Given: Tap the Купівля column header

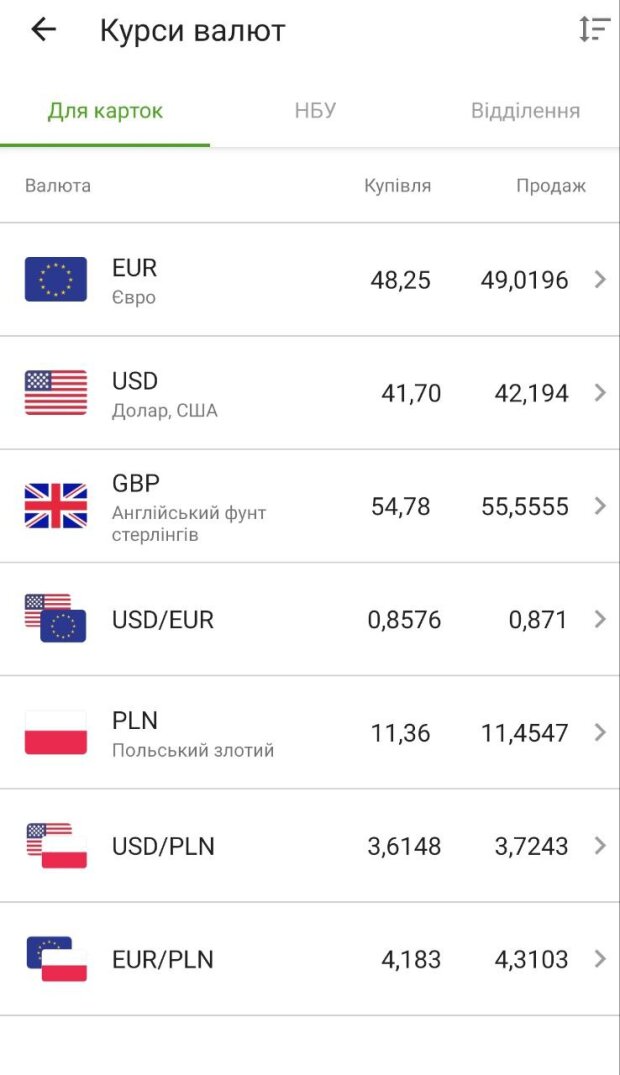Looking at the screenshot, I should point(397,186).
